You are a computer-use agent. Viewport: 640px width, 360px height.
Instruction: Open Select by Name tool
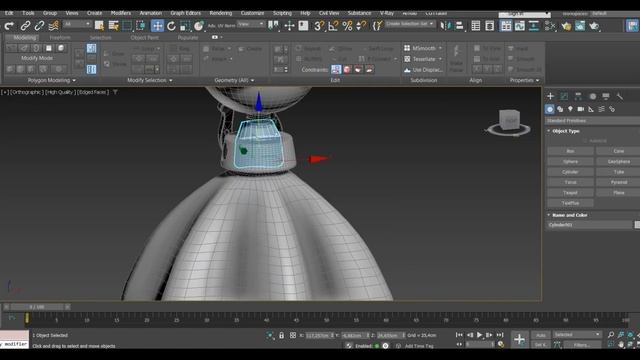pyautogui.click(x=113, y=26)
